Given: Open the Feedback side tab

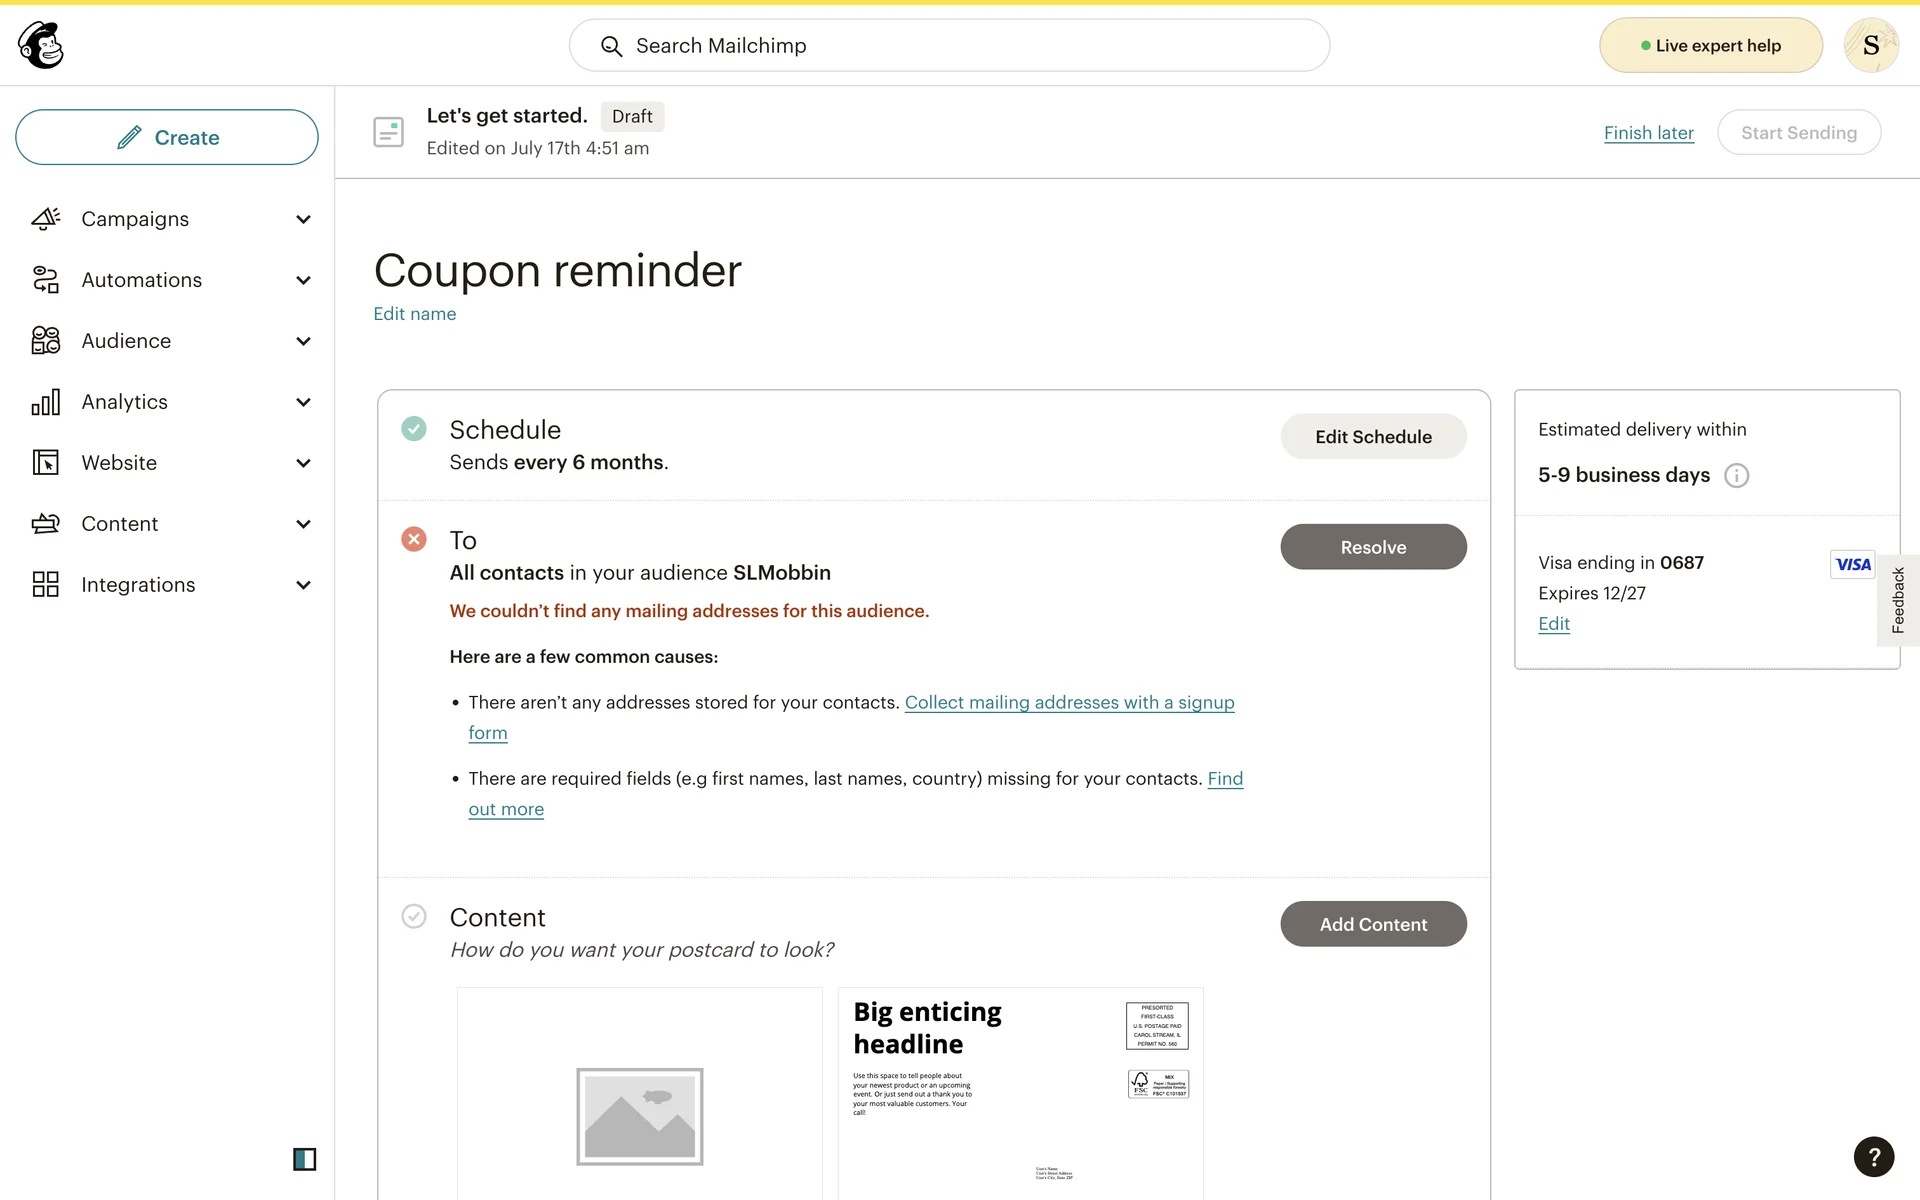Looking at the screenshot, I should (x=1897, y=600).
